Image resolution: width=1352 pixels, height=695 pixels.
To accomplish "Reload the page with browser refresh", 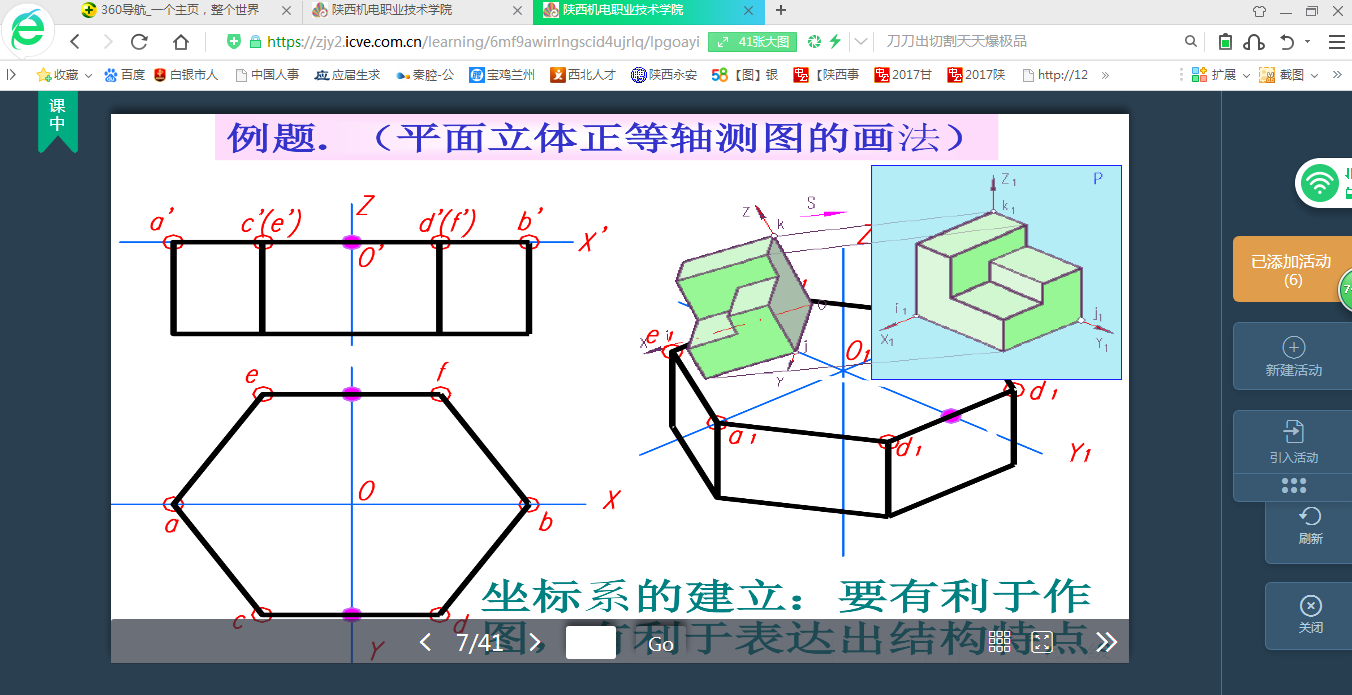I will coord(140,42).
